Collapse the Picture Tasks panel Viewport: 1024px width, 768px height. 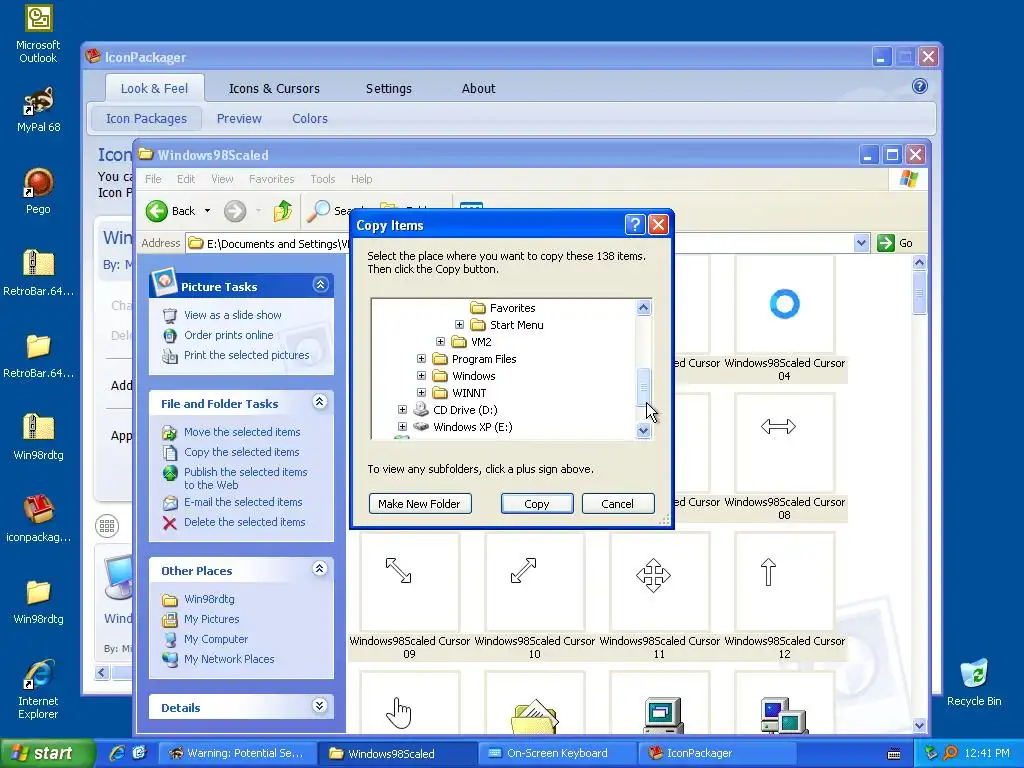(x=320, y=285)
